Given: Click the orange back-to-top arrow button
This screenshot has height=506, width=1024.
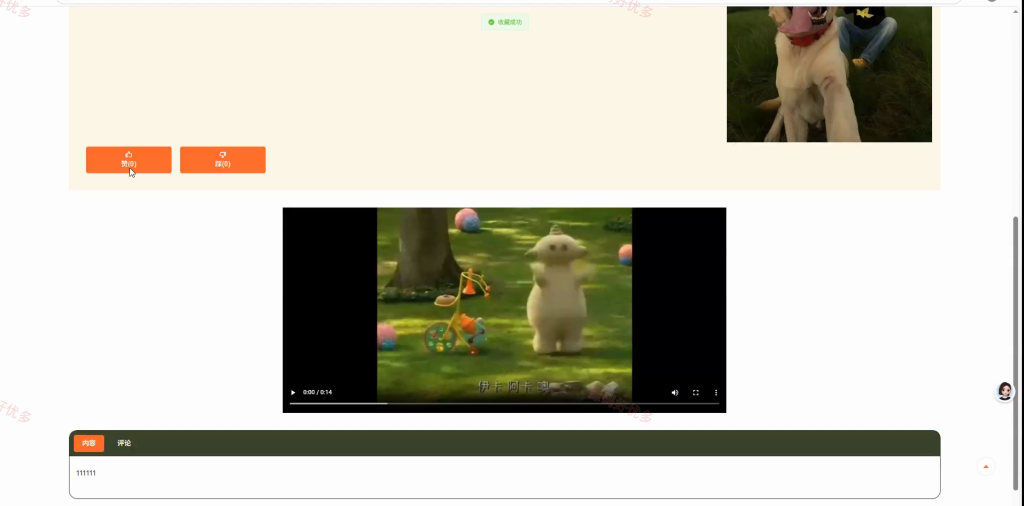Looking at the screenshot, I should 986,467.
